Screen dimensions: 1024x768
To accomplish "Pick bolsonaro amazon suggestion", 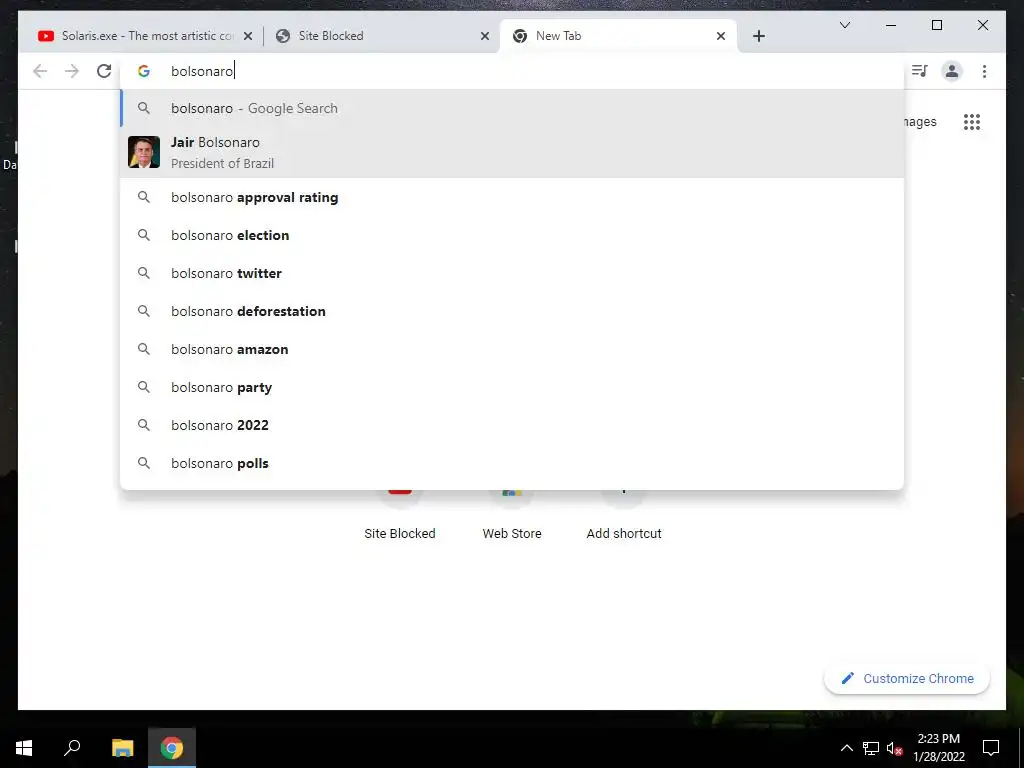I will point(513,349).
